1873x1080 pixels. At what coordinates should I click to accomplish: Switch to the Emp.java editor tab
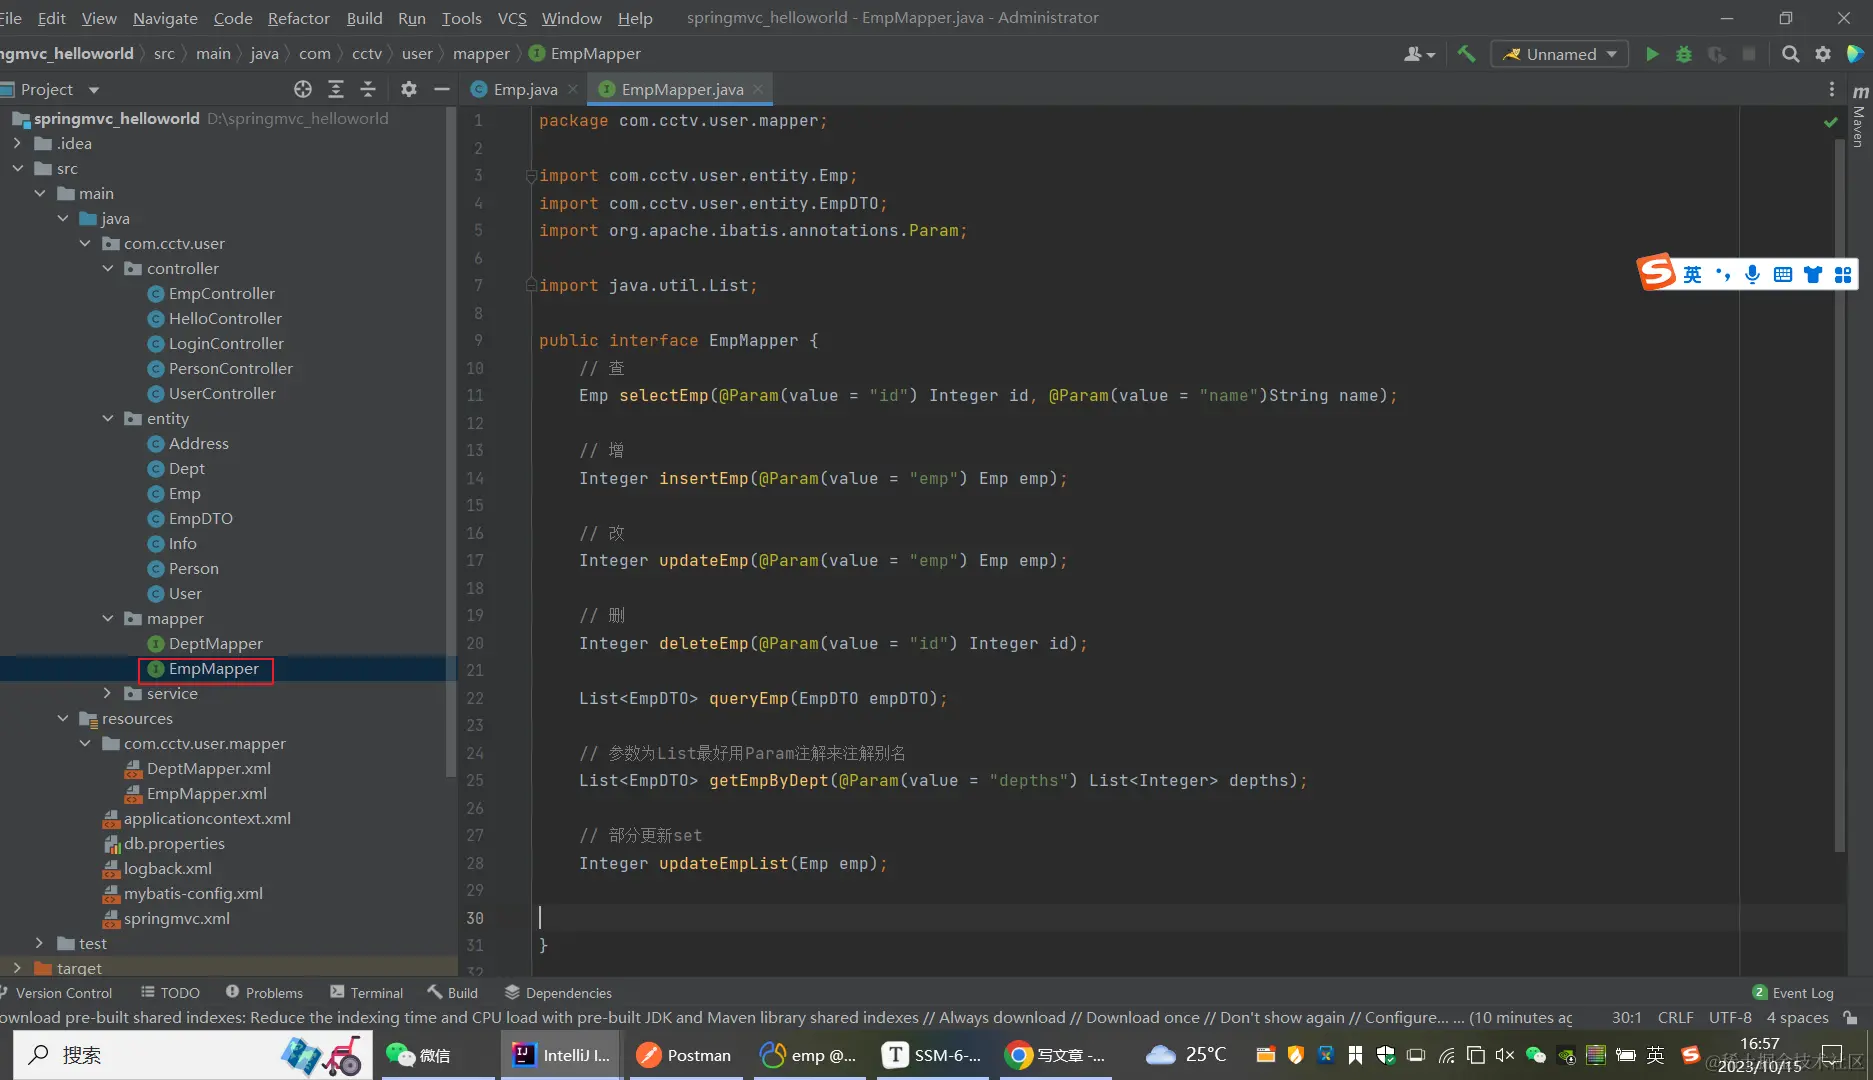click(525, 89)
